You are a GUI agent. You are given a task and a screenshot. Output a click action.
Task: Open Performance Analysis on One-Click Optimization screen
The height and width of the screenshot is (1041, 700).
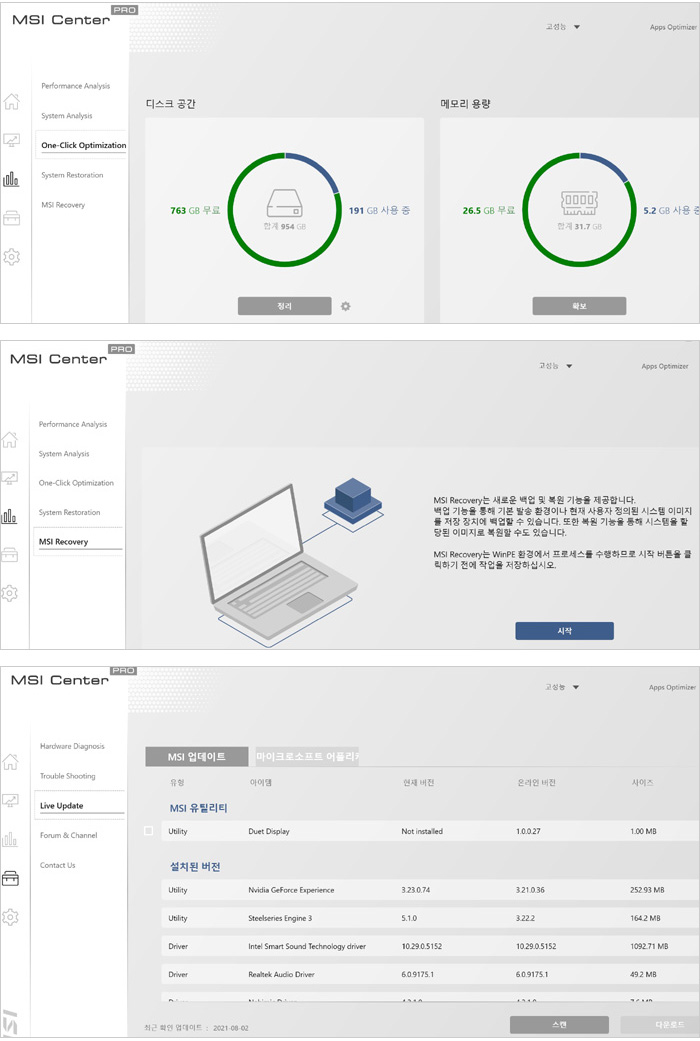coord(76,86)
